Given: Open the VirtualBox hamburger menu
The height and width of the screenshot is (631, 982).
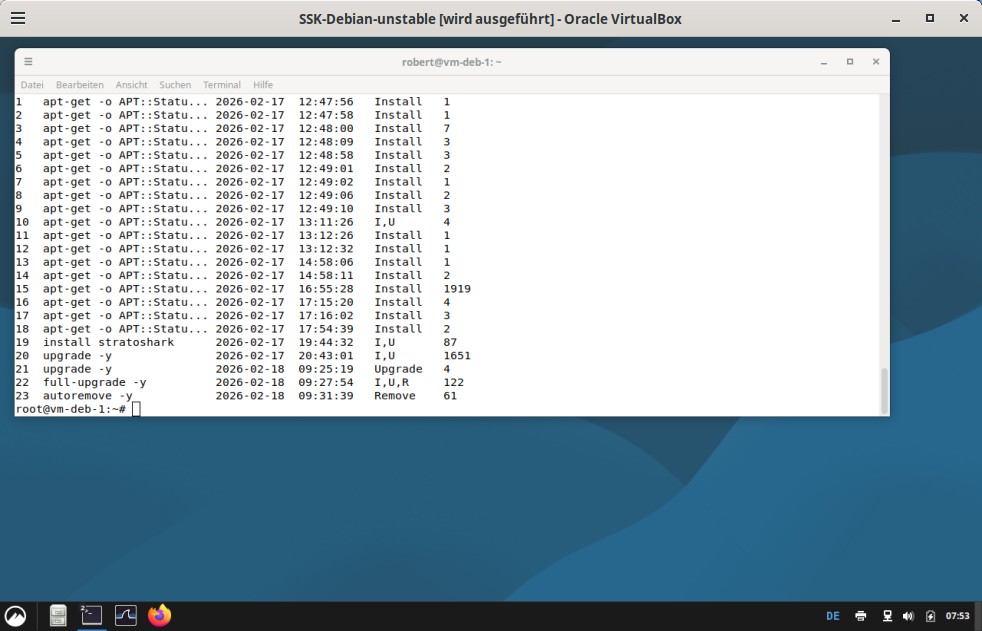Looking at the screenshot, I should [x=18, y=18].
